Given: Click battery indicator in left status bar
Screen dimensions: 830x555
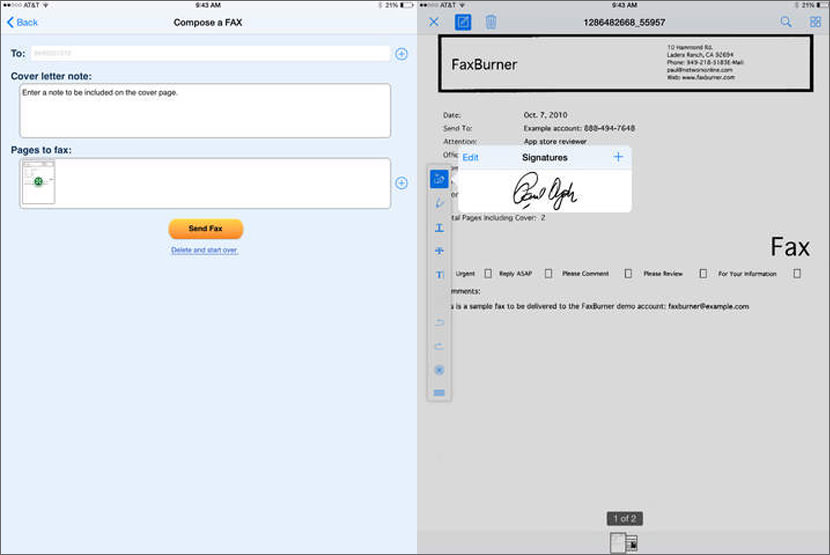Looking at the screenshot, I should (407, 5).
